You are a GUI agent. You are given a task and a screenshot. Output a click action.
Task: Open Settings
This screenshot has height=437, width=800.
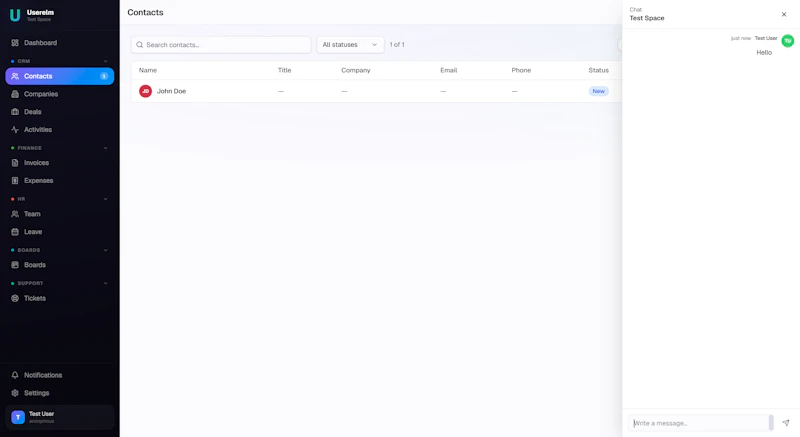[59, 393]
